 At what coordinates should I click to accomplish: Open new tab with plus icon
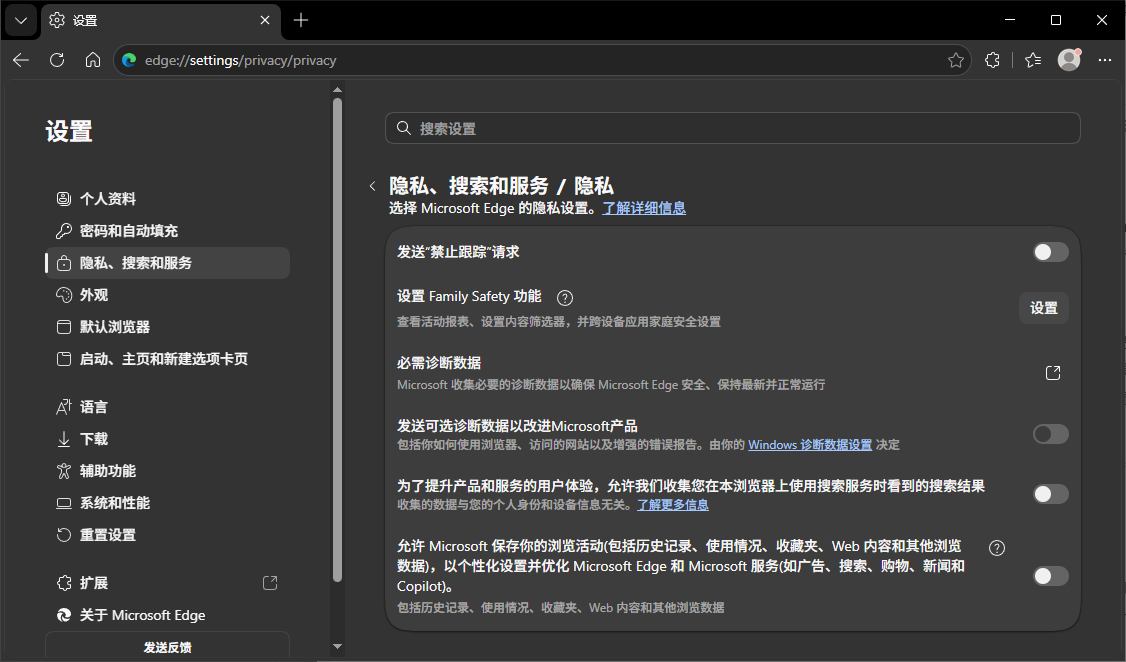tap(301, 20)
